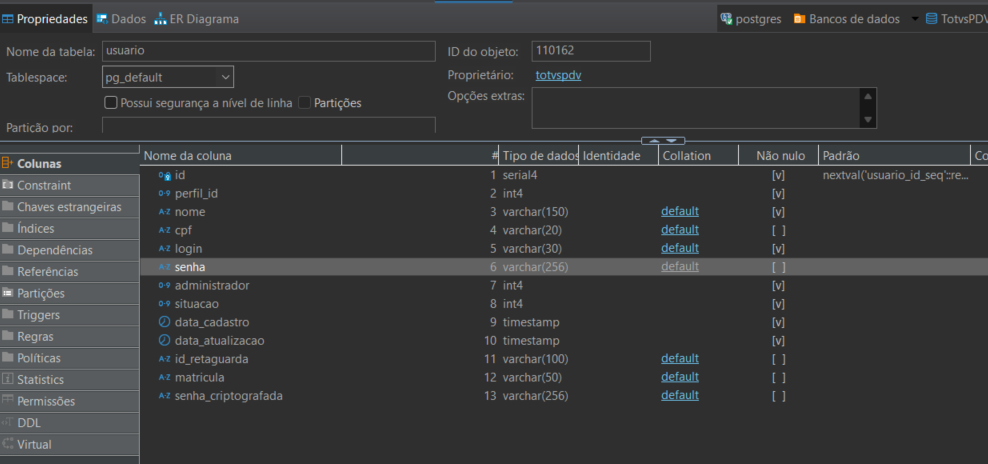Expand the arrow beside Bancos de dados
The image size is (988, 464).
[914, 19]
